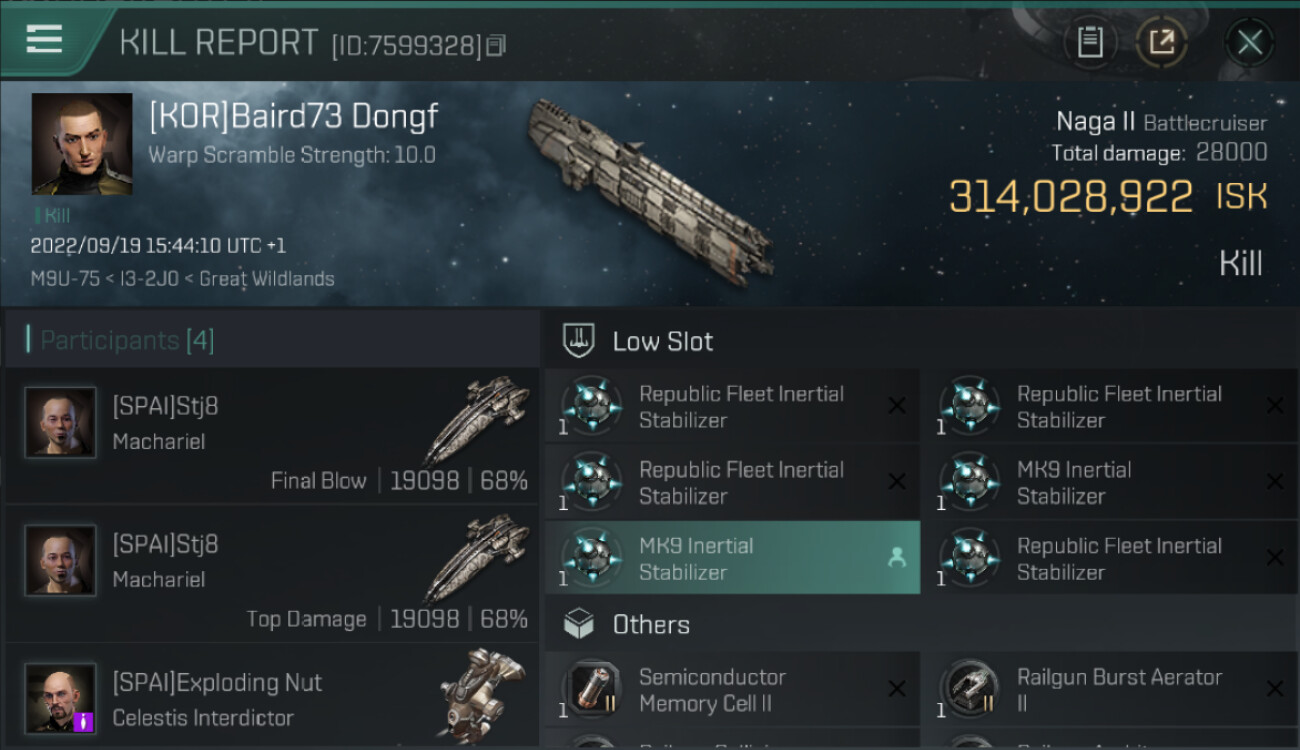
Task: Click Baird73 Dongf's character portrait
Action: pos(82,144)
